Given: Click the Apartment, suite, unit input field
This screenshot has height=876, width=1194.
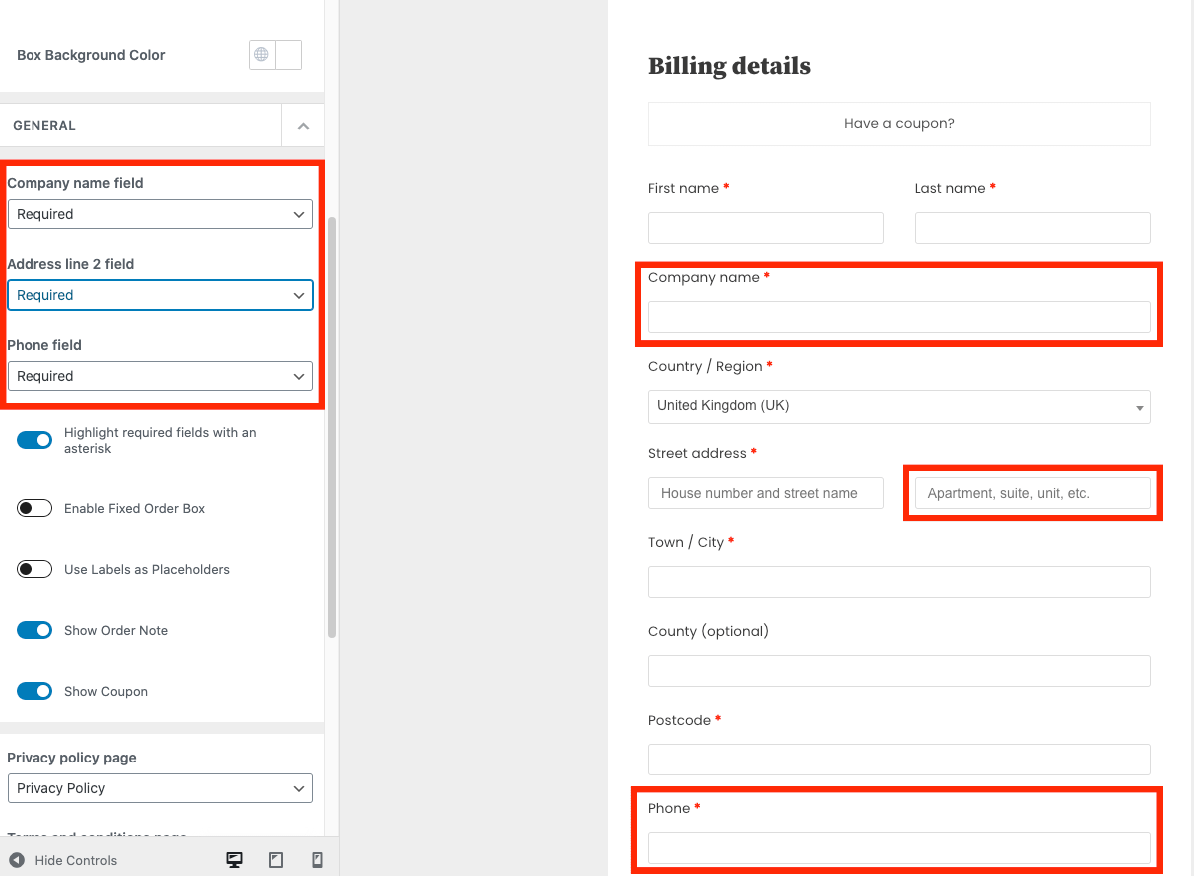Looking at the screenshot, I should click(x=1032, y=493).
